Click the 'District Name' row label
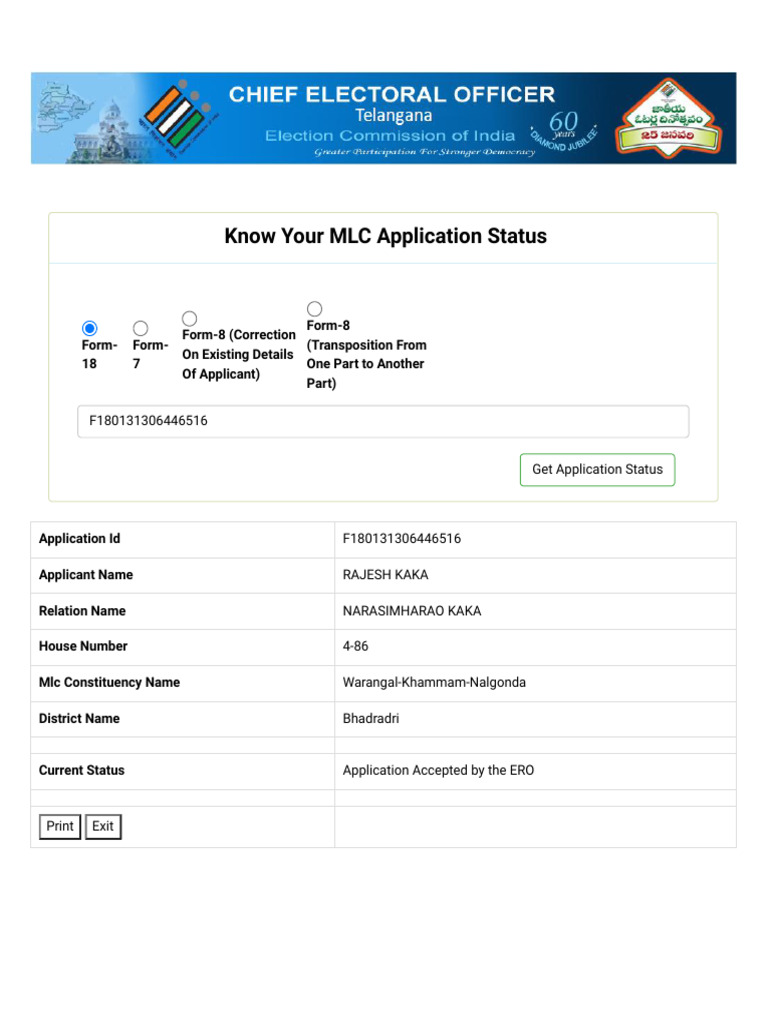This screenshot has height=1024, width=768. [x=79, y=718]
